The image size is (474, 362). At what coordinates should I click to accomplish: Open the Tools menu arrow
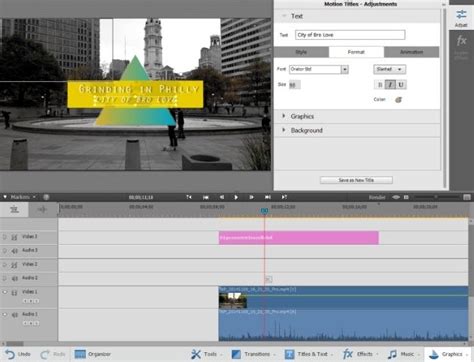tap(220, 355)
